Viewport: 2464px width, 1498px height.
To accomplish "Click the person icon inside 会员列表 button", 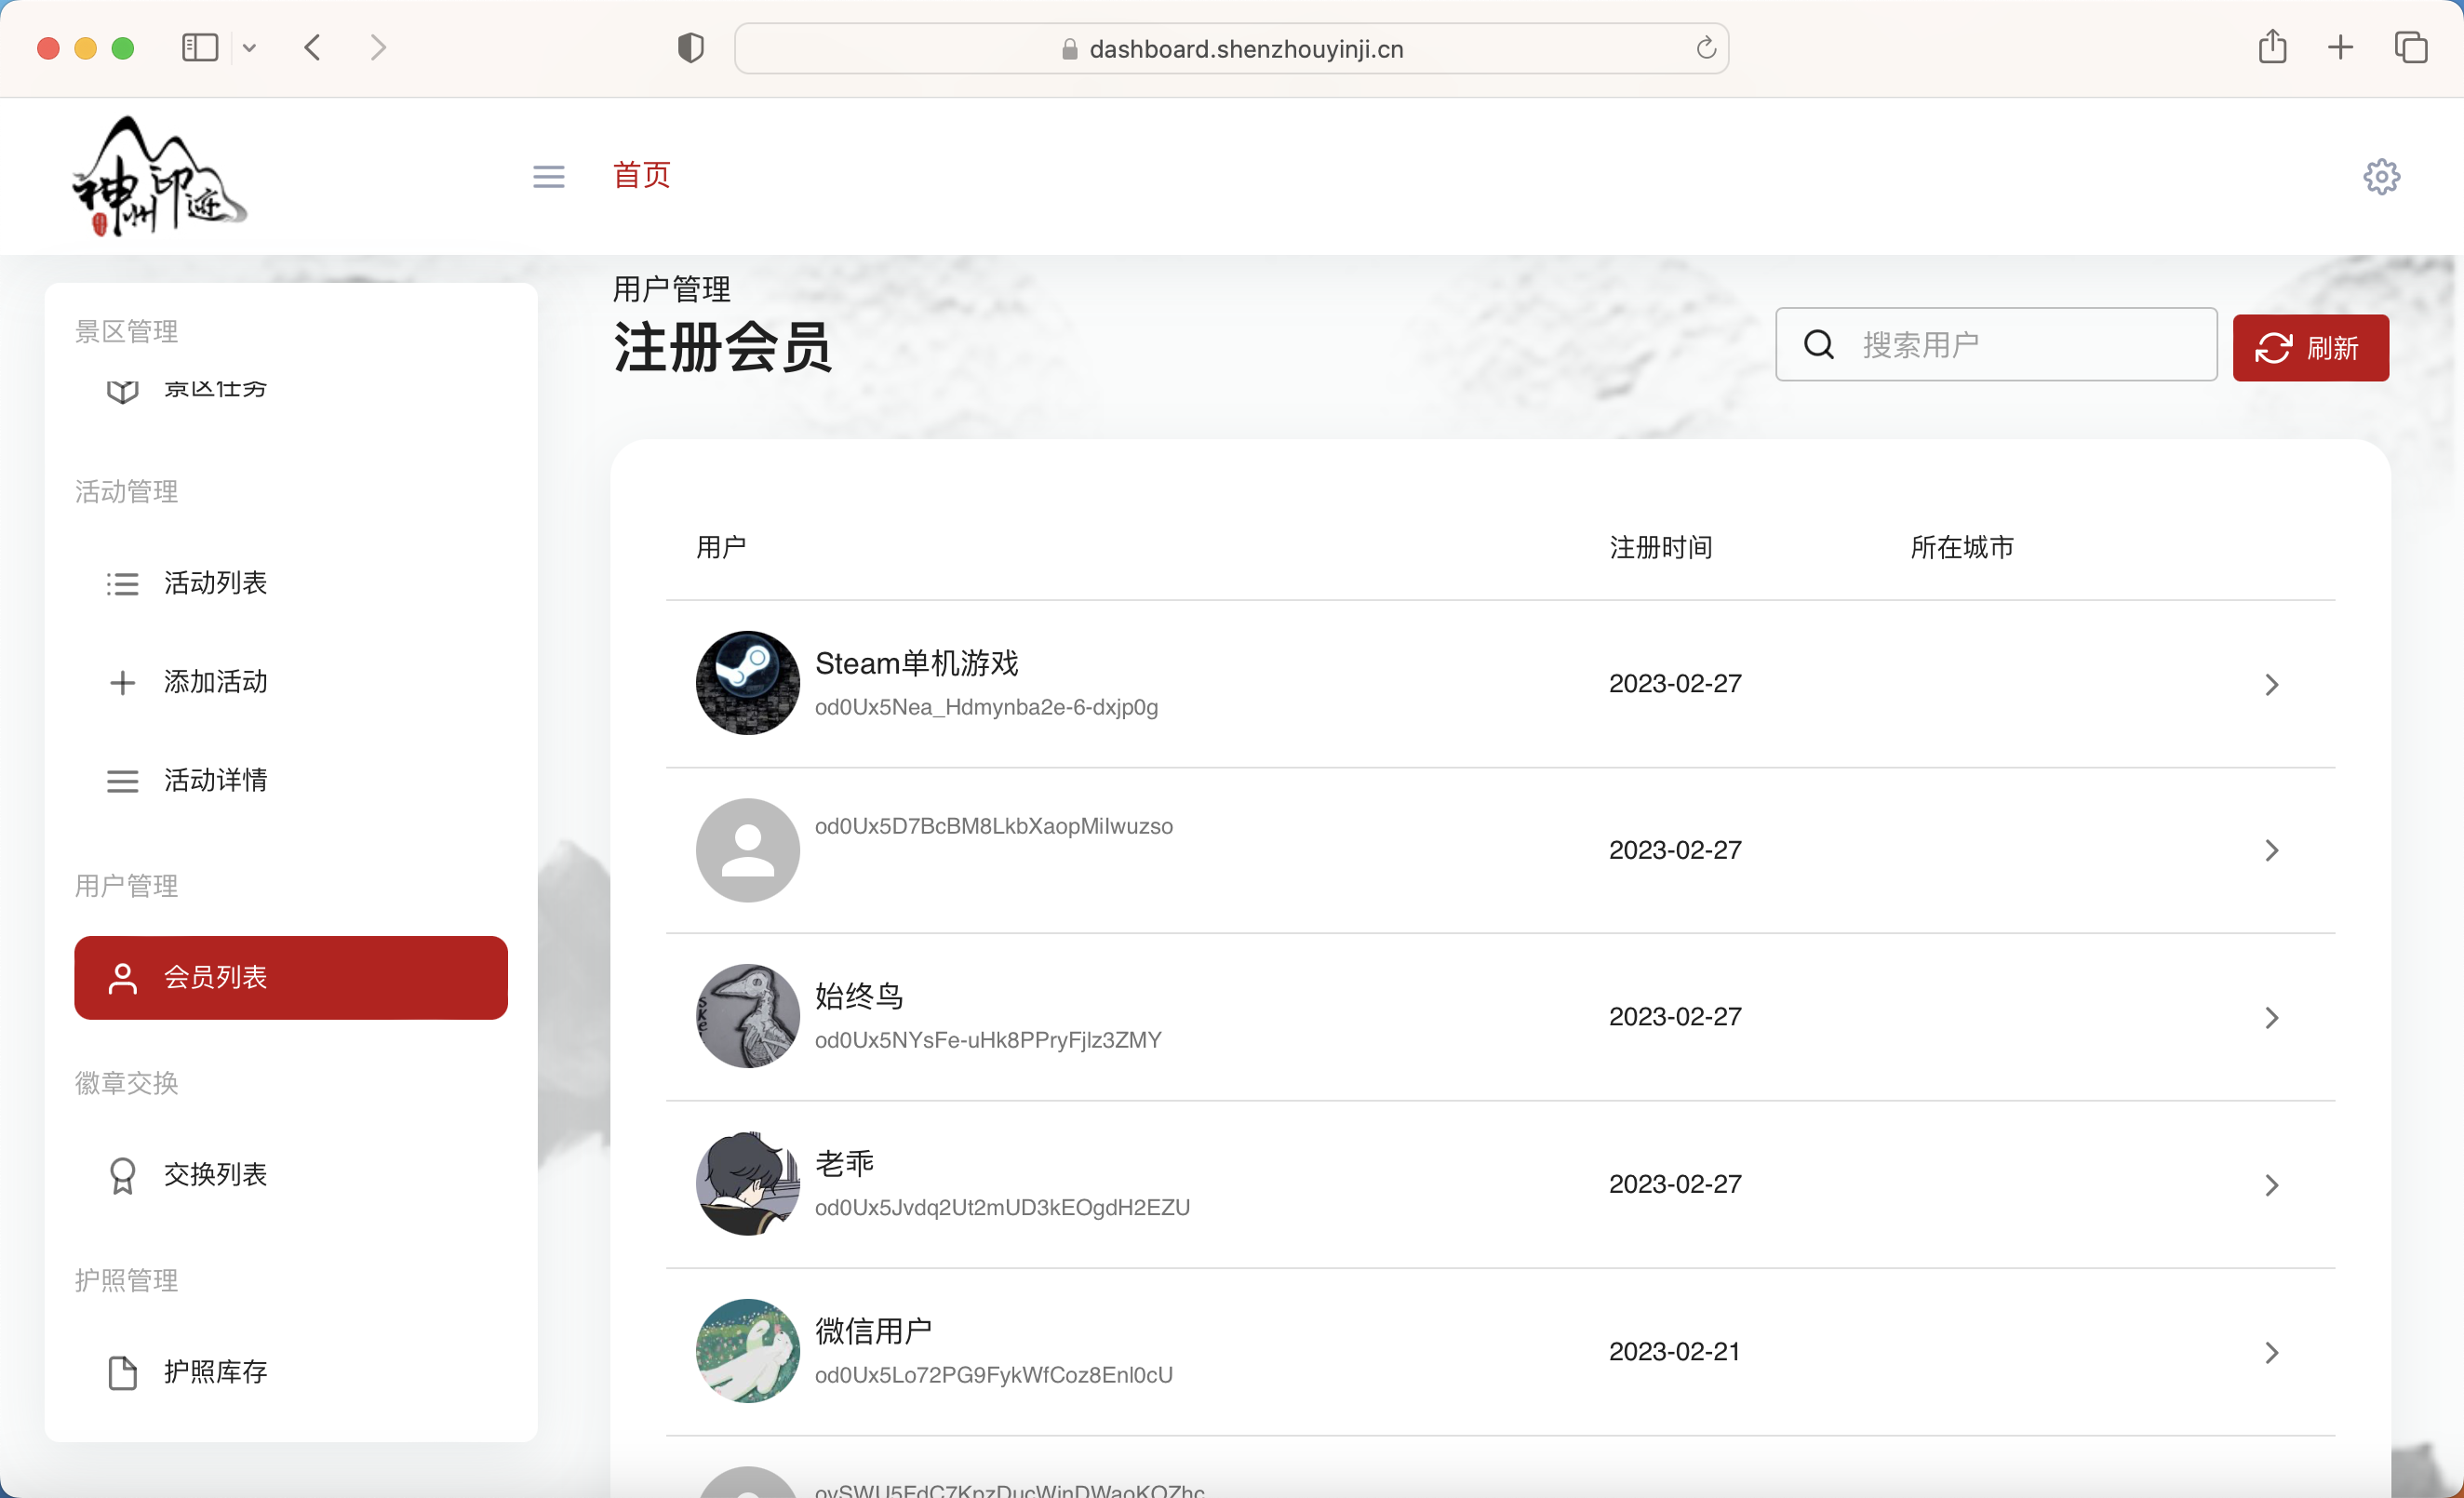I will [122, 978].
